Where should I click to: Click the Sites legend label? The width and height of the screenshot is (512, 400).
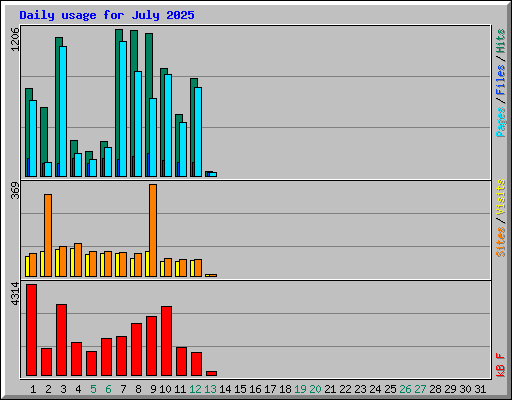[x=500, y=242]
